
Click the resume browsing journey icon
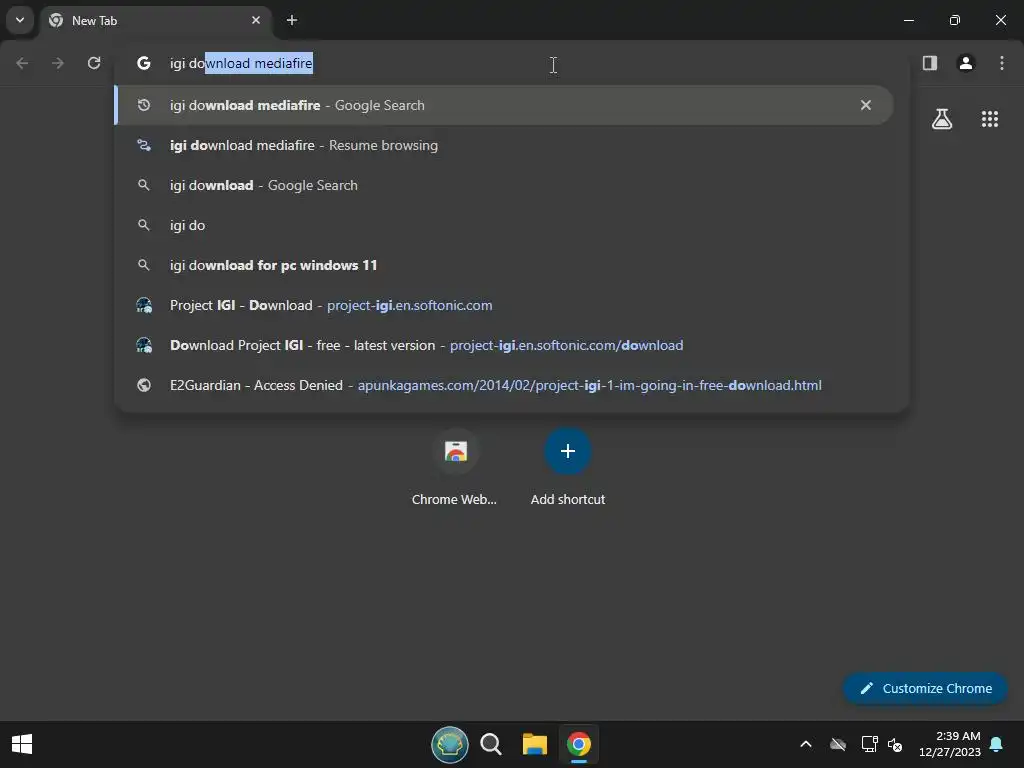(x=144, y=145)
